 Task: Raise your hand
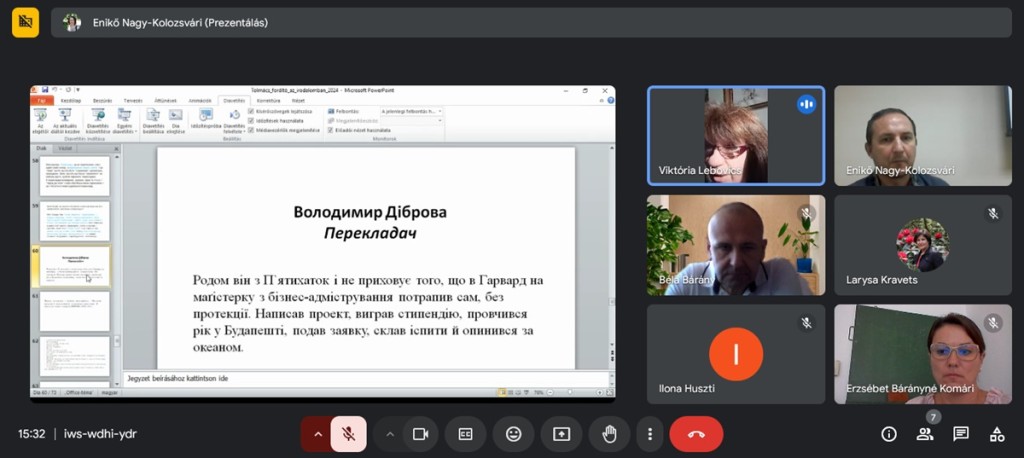609,434
